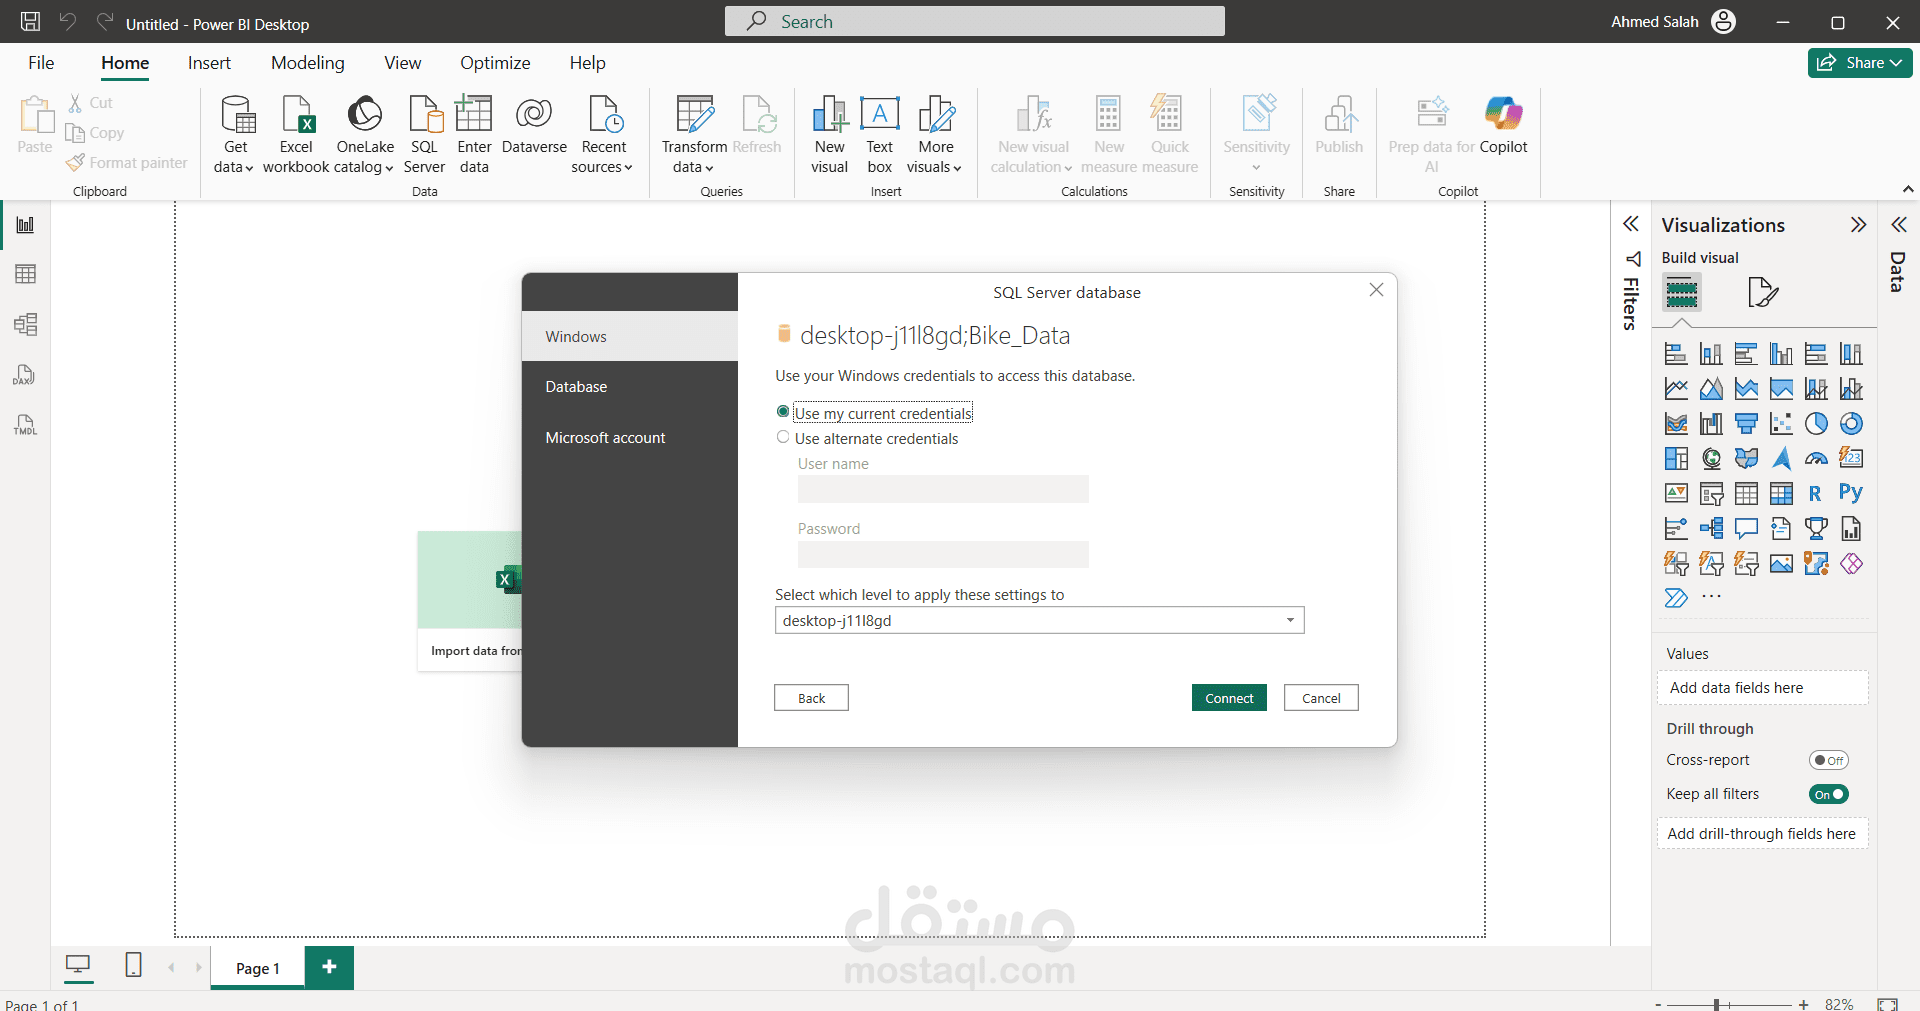Click the fit to page icon
Image resolution: width=1920 pixels, height=1011 pixels.
pyautogui.click(x=1887, y=1004)
